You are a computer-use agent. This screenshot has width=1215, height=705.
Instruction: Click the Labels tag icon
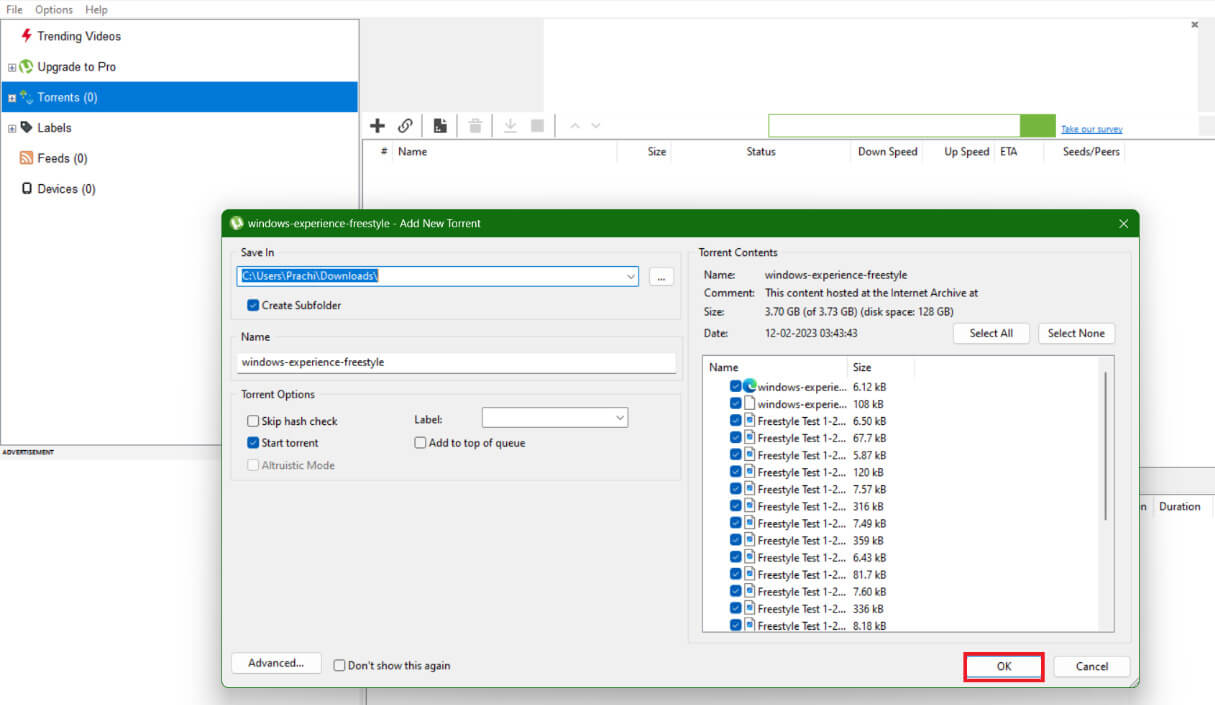26,128
